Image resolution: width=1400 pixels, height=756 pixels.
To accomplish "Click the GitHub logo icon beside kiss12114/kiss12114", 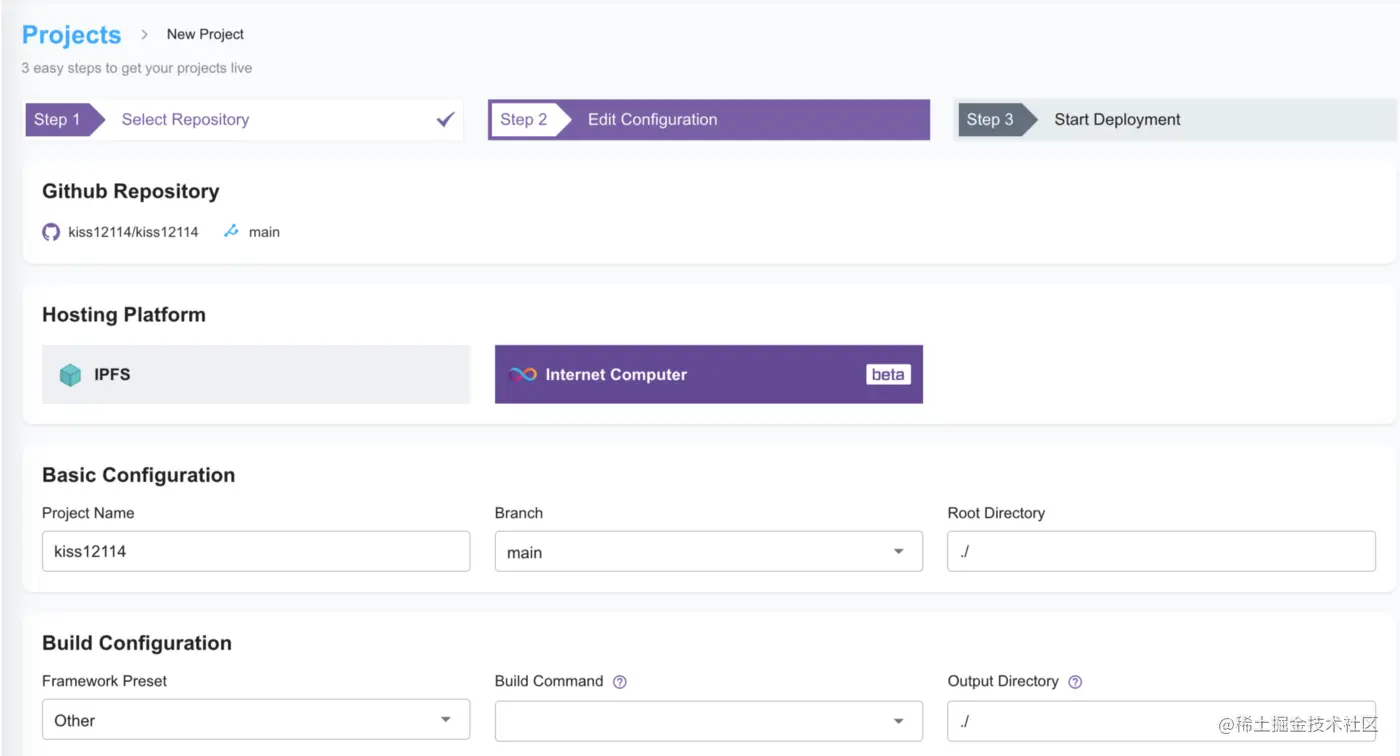I will click(x=51, y=232).
